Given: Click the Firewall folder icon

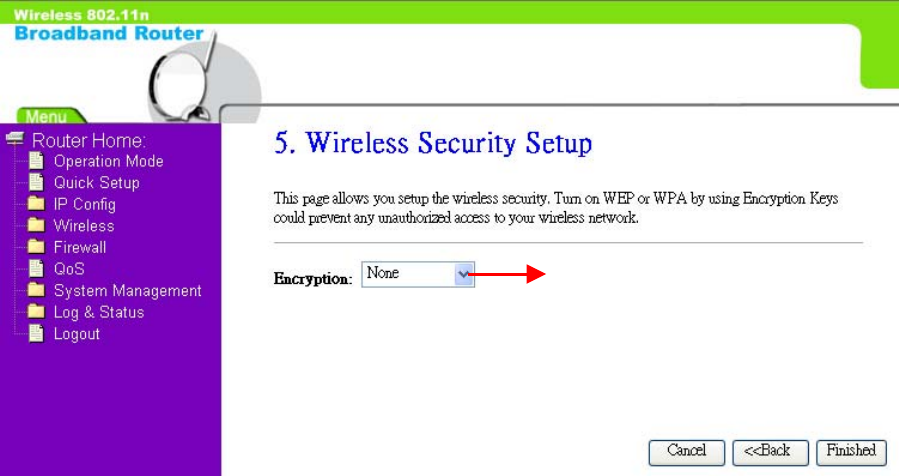Looking at the screenshot, I should tap(36, 247).
